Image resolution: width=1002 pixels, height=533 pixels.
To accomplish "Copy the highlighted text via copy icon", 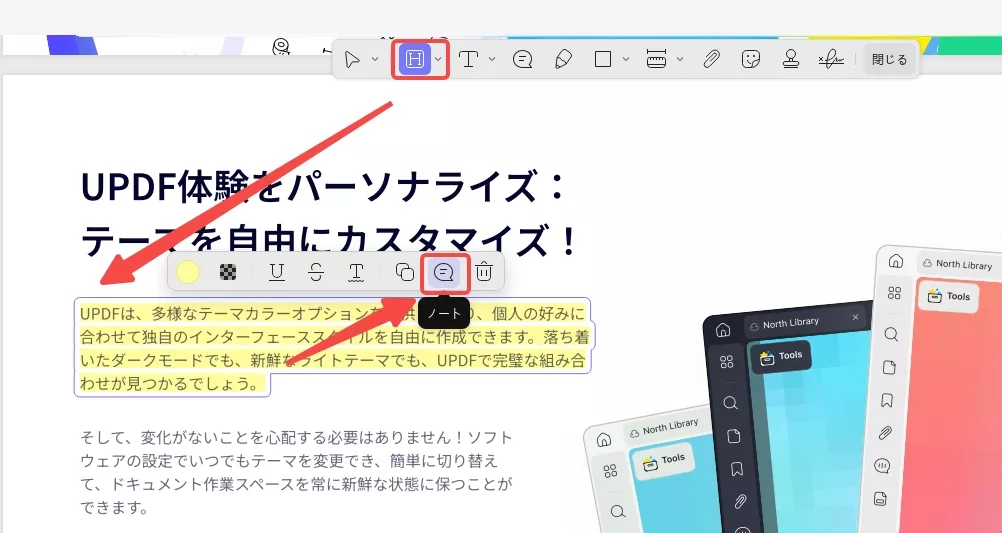I will tap(405, 272).
